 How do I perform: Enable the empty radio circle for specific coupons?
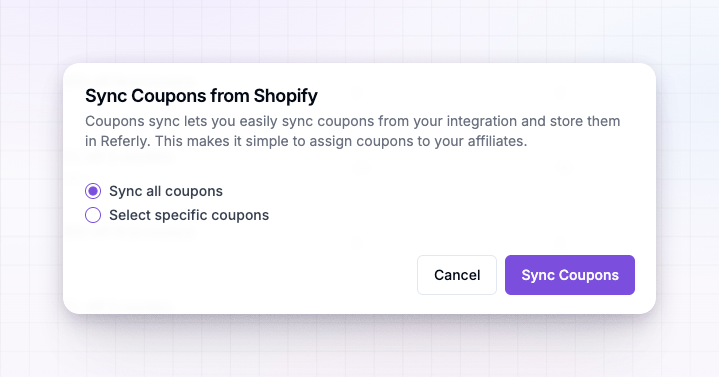point(93,215)
